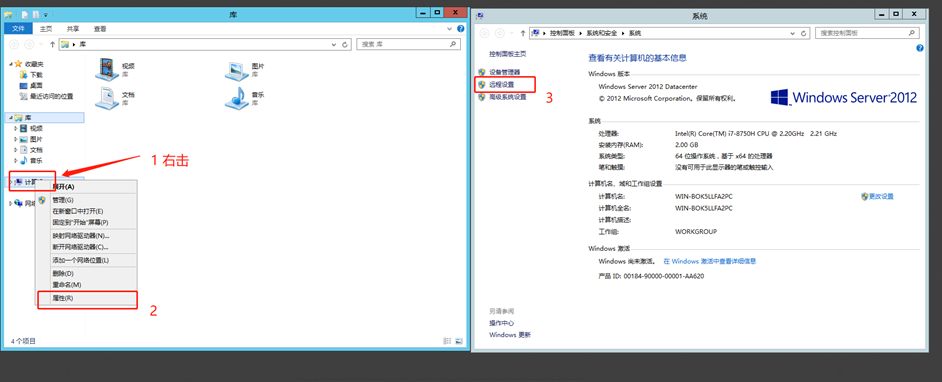Choose 添加一个网络位置(L) from context menu
This screenshot has width=942, height=382.
[87, 260]
